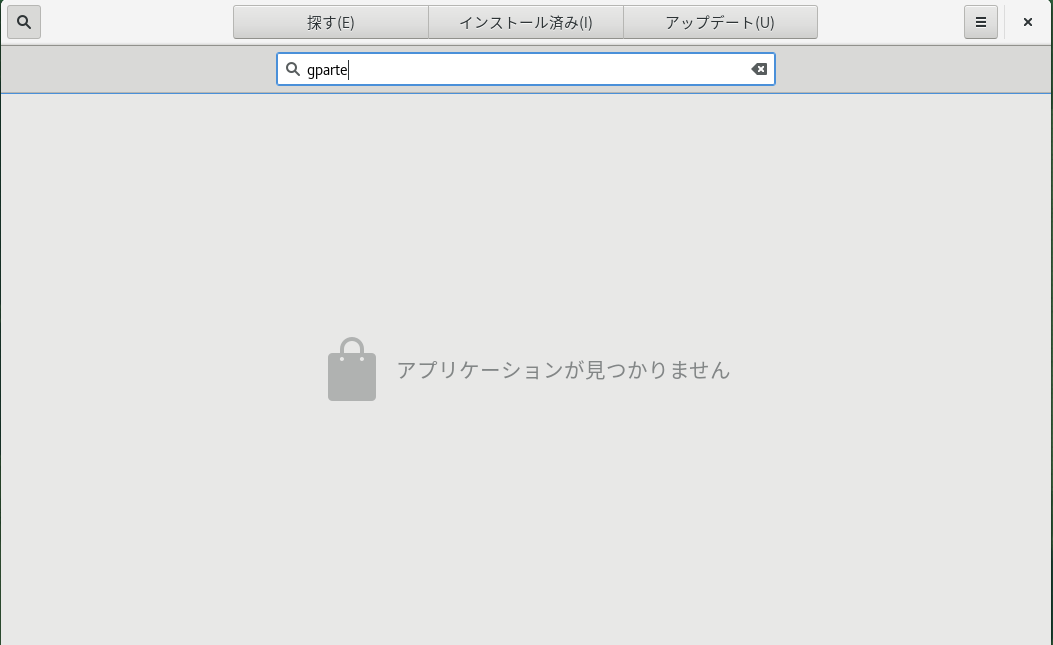Image resolution: width=1053 pixels, height=645 pixels.
Task: Clear the search text with backspace icon
Action: [759, 69]
